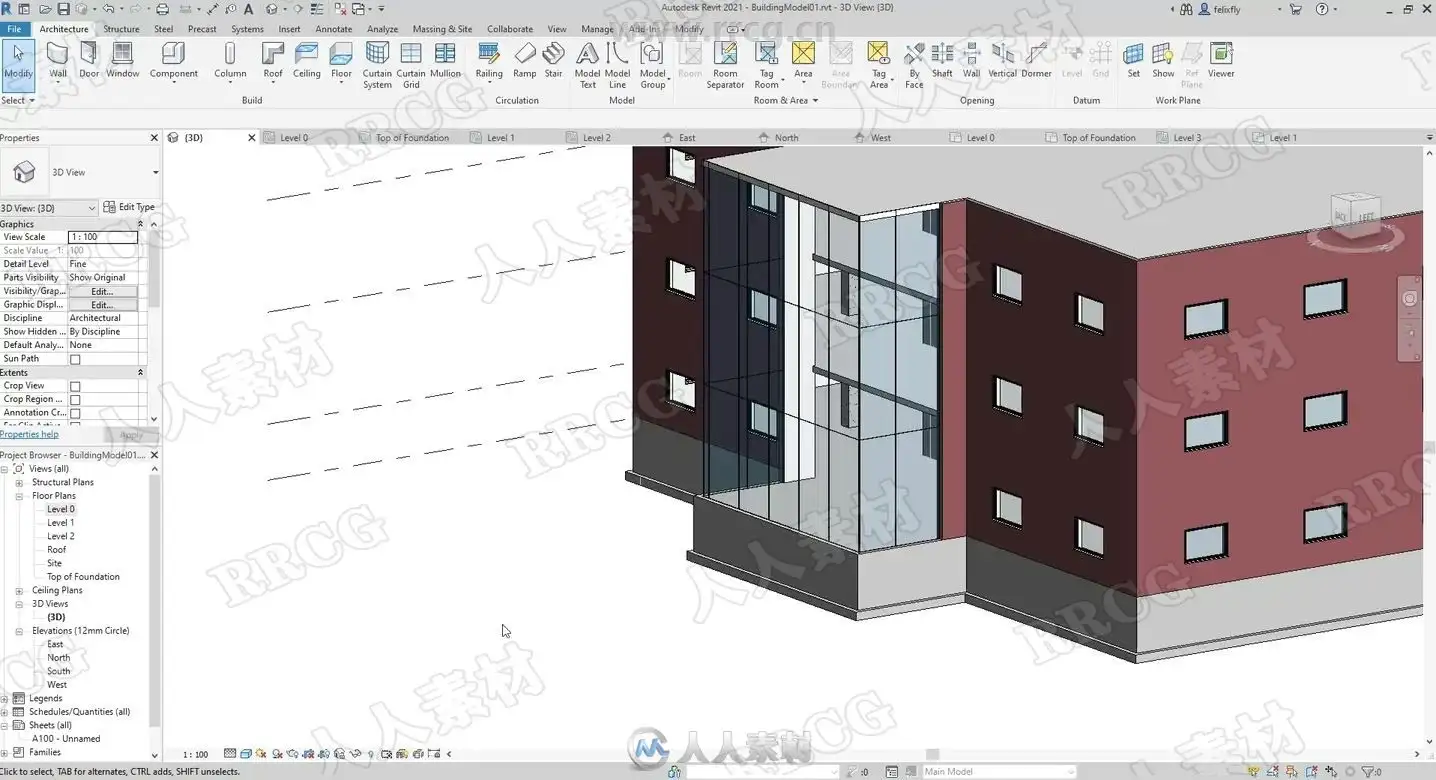This screenshot has height=780, width=1436.
Task: Expand the Ceiling Plans tree node
Action: pyautogui.click(x=19, y=590)
